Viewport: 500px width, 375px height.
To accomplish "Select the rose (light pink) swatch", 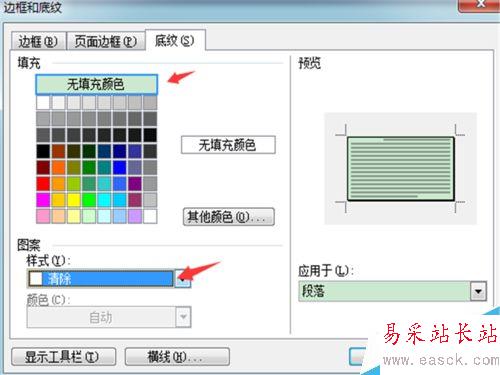I will 43,216.
